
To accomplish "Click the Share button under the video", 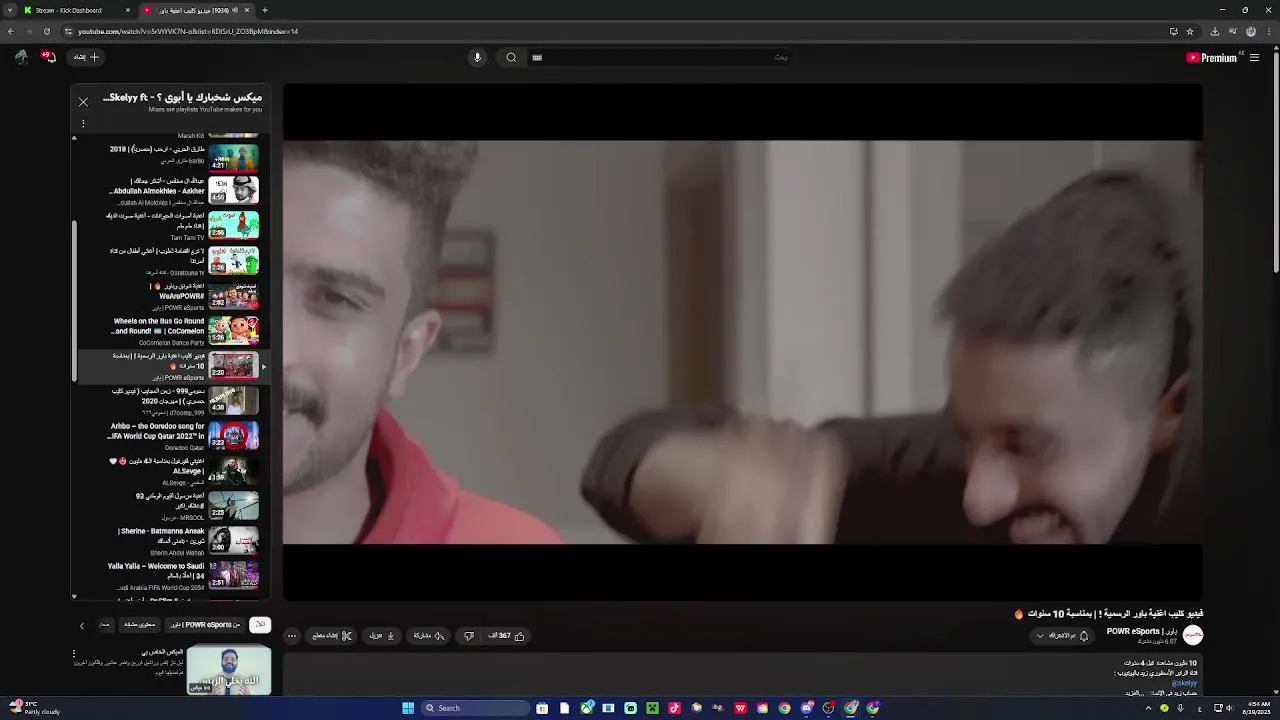I will (x=429, y=636).
